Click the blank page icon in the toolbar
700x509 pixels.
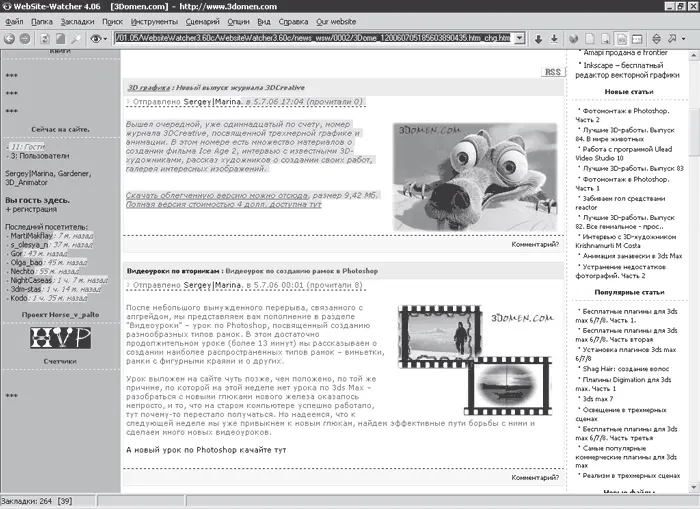(x=590, y=39)
